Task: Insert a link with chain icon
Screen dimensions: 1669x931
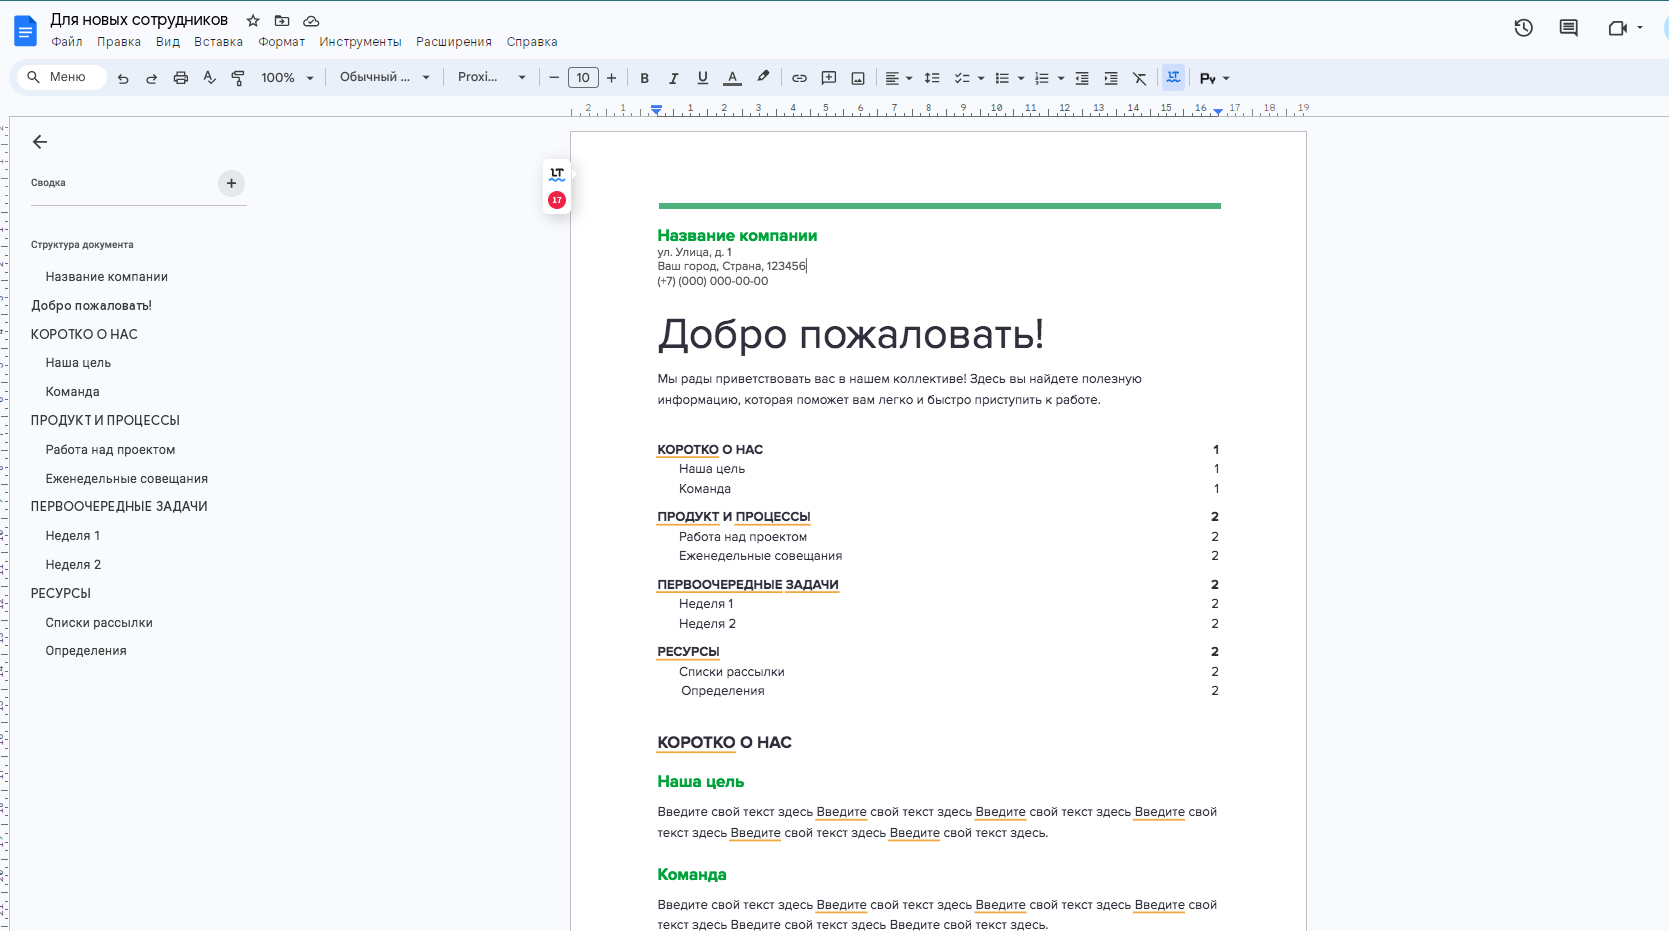Action: [800, 78]
